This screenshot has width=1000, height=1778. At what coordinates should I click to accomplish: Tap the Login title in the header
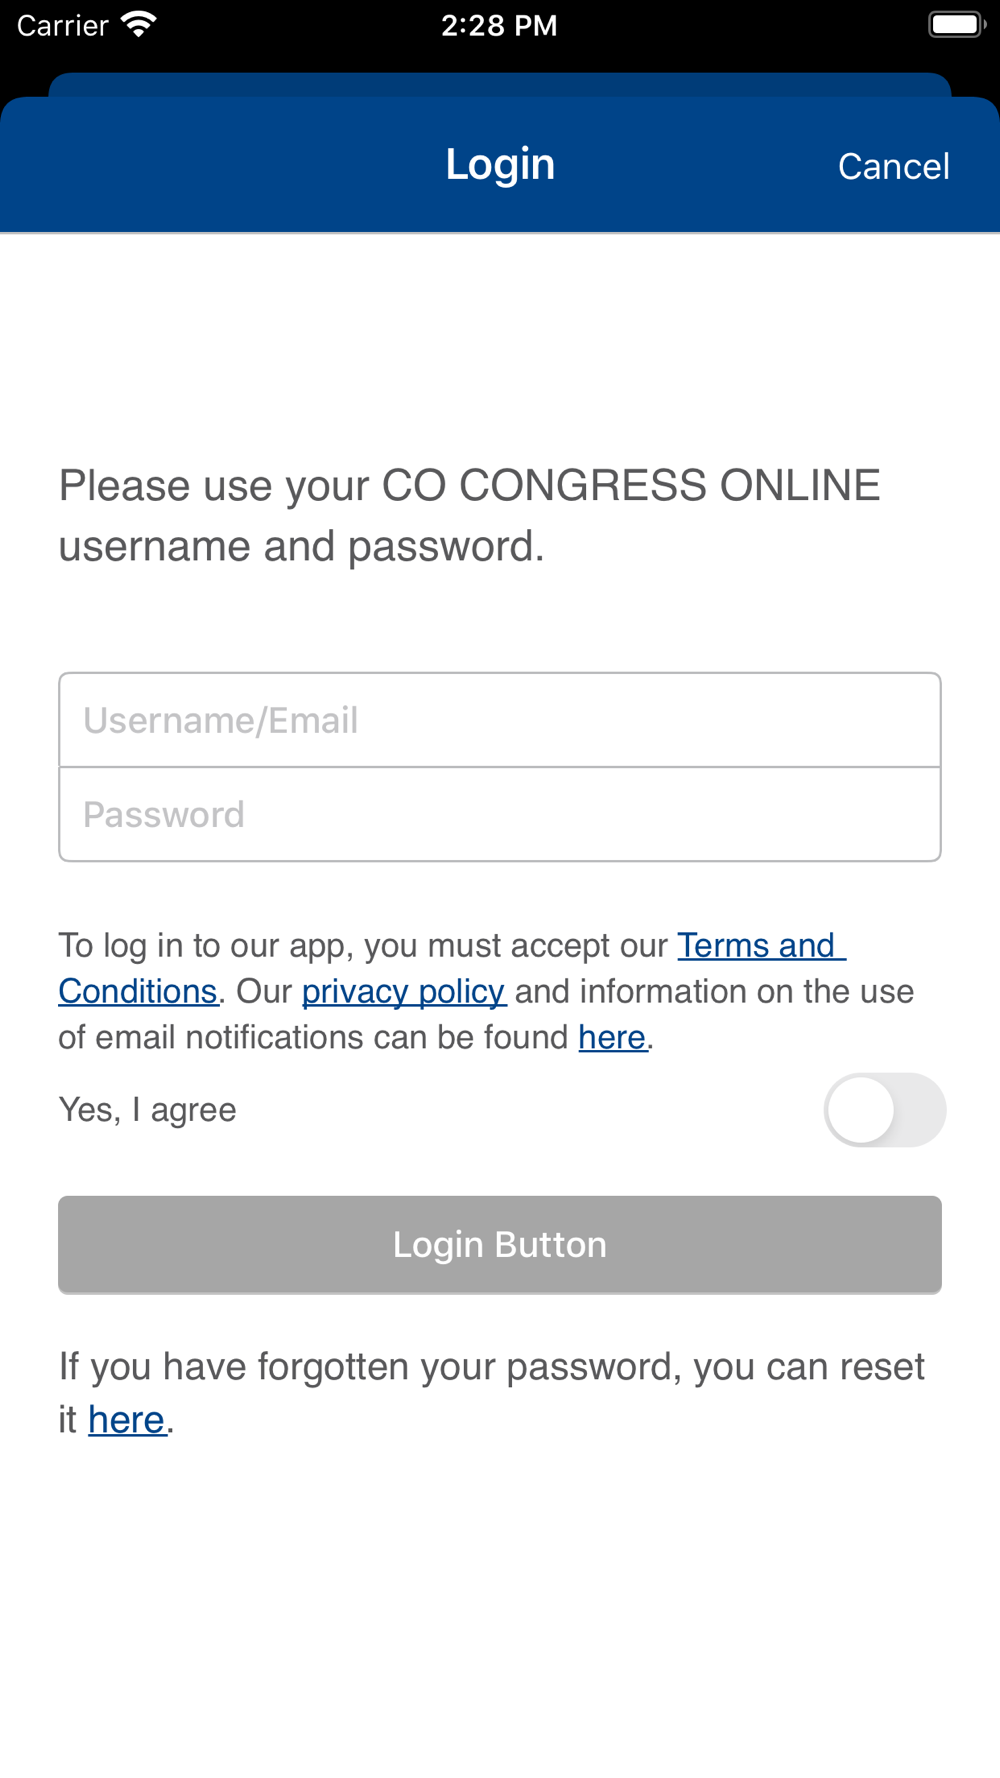pyautogui.click(x=500, y=164)
